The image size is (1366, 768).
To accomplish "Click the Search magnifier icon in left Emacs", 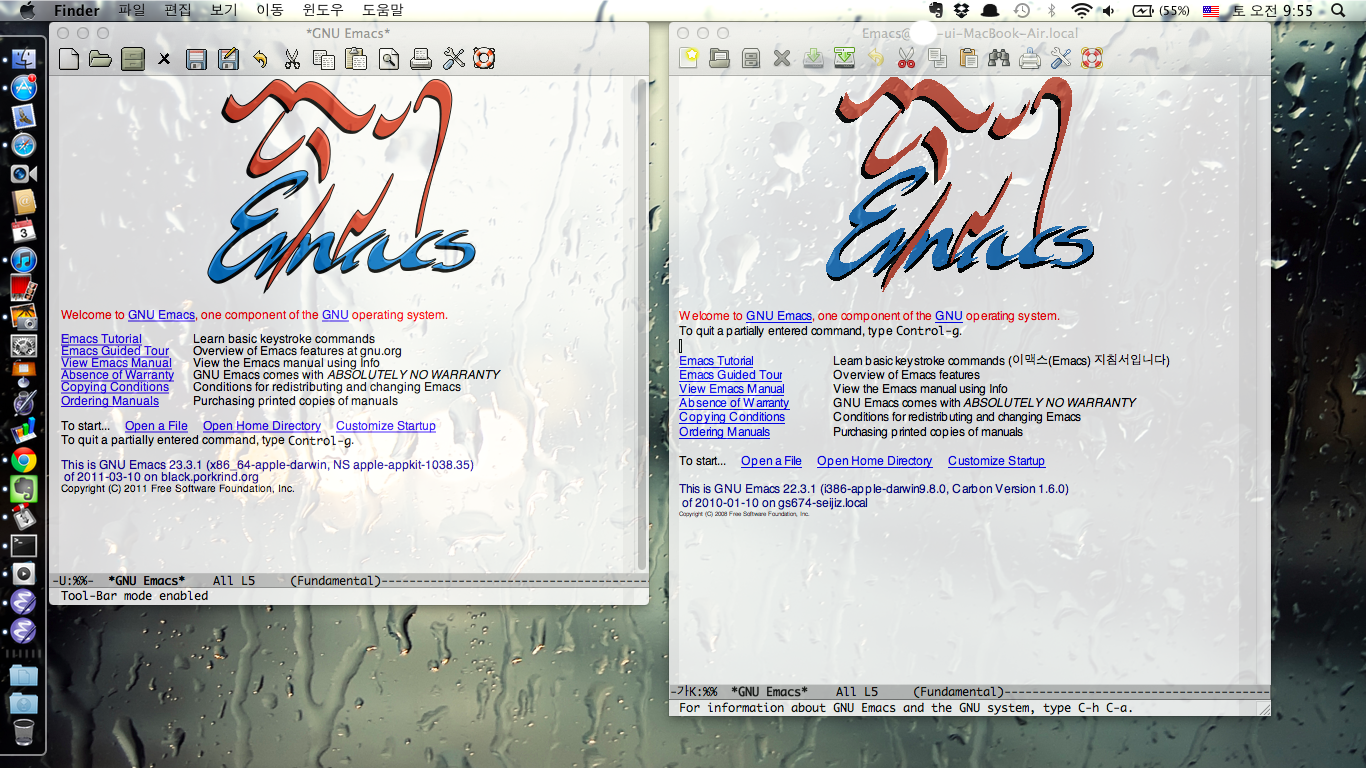I will coord(388,59).
